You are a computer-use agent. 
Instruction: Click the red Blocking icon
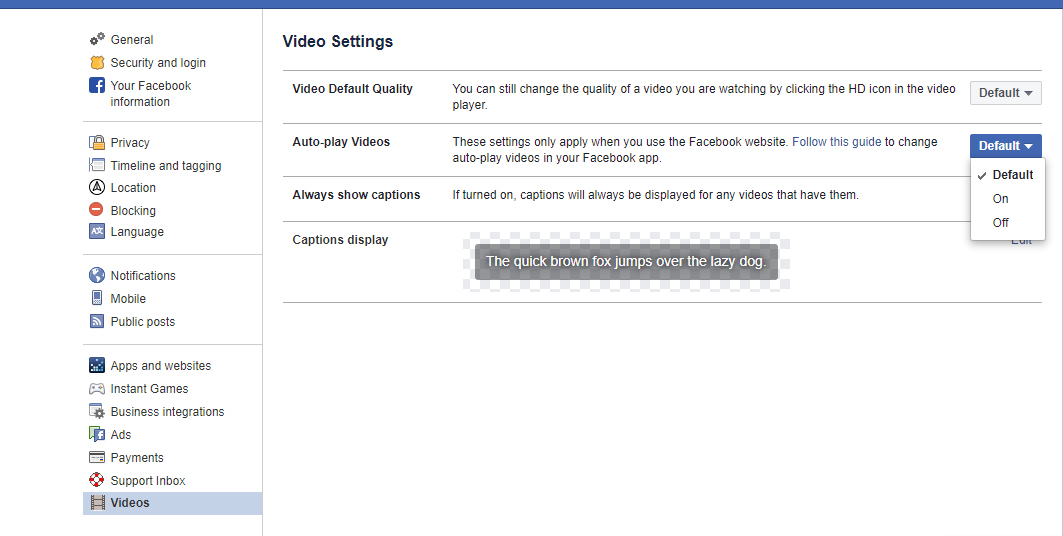click(x=97, y=210)
